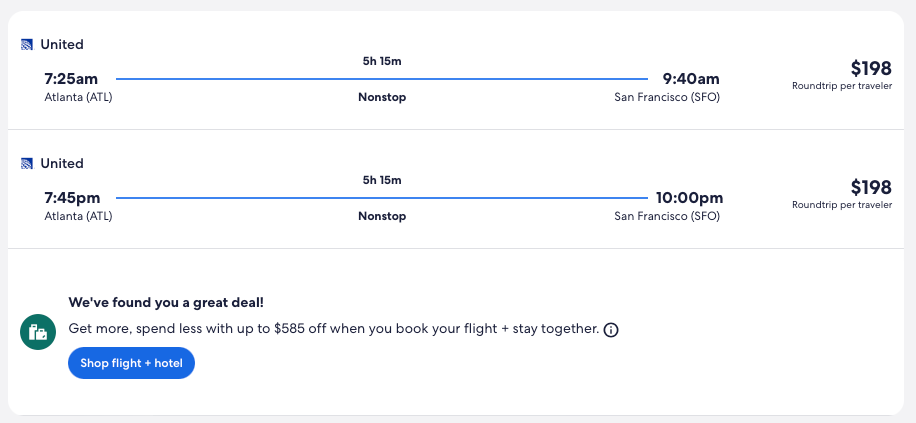916x423 pixels.
Task: Click 5h 15m duration of first flight
Action: pyautogui.click(x=382, y=62)
